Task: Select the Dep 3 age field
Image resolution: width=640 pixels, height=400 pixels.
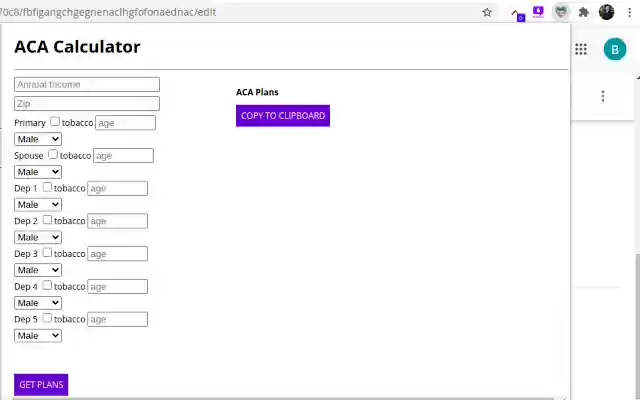Action: coord(118,253)
